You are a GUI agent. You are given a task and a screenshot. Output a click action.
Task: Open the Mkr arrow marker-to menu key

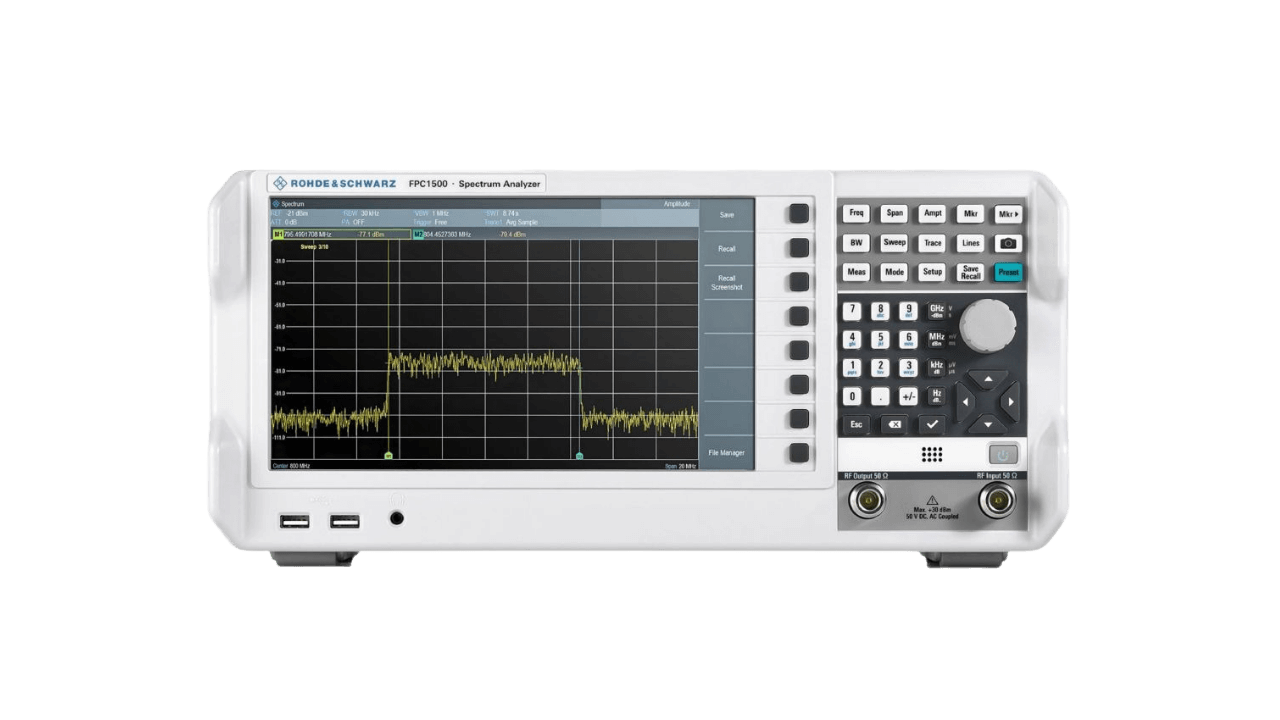[1008, 214]
